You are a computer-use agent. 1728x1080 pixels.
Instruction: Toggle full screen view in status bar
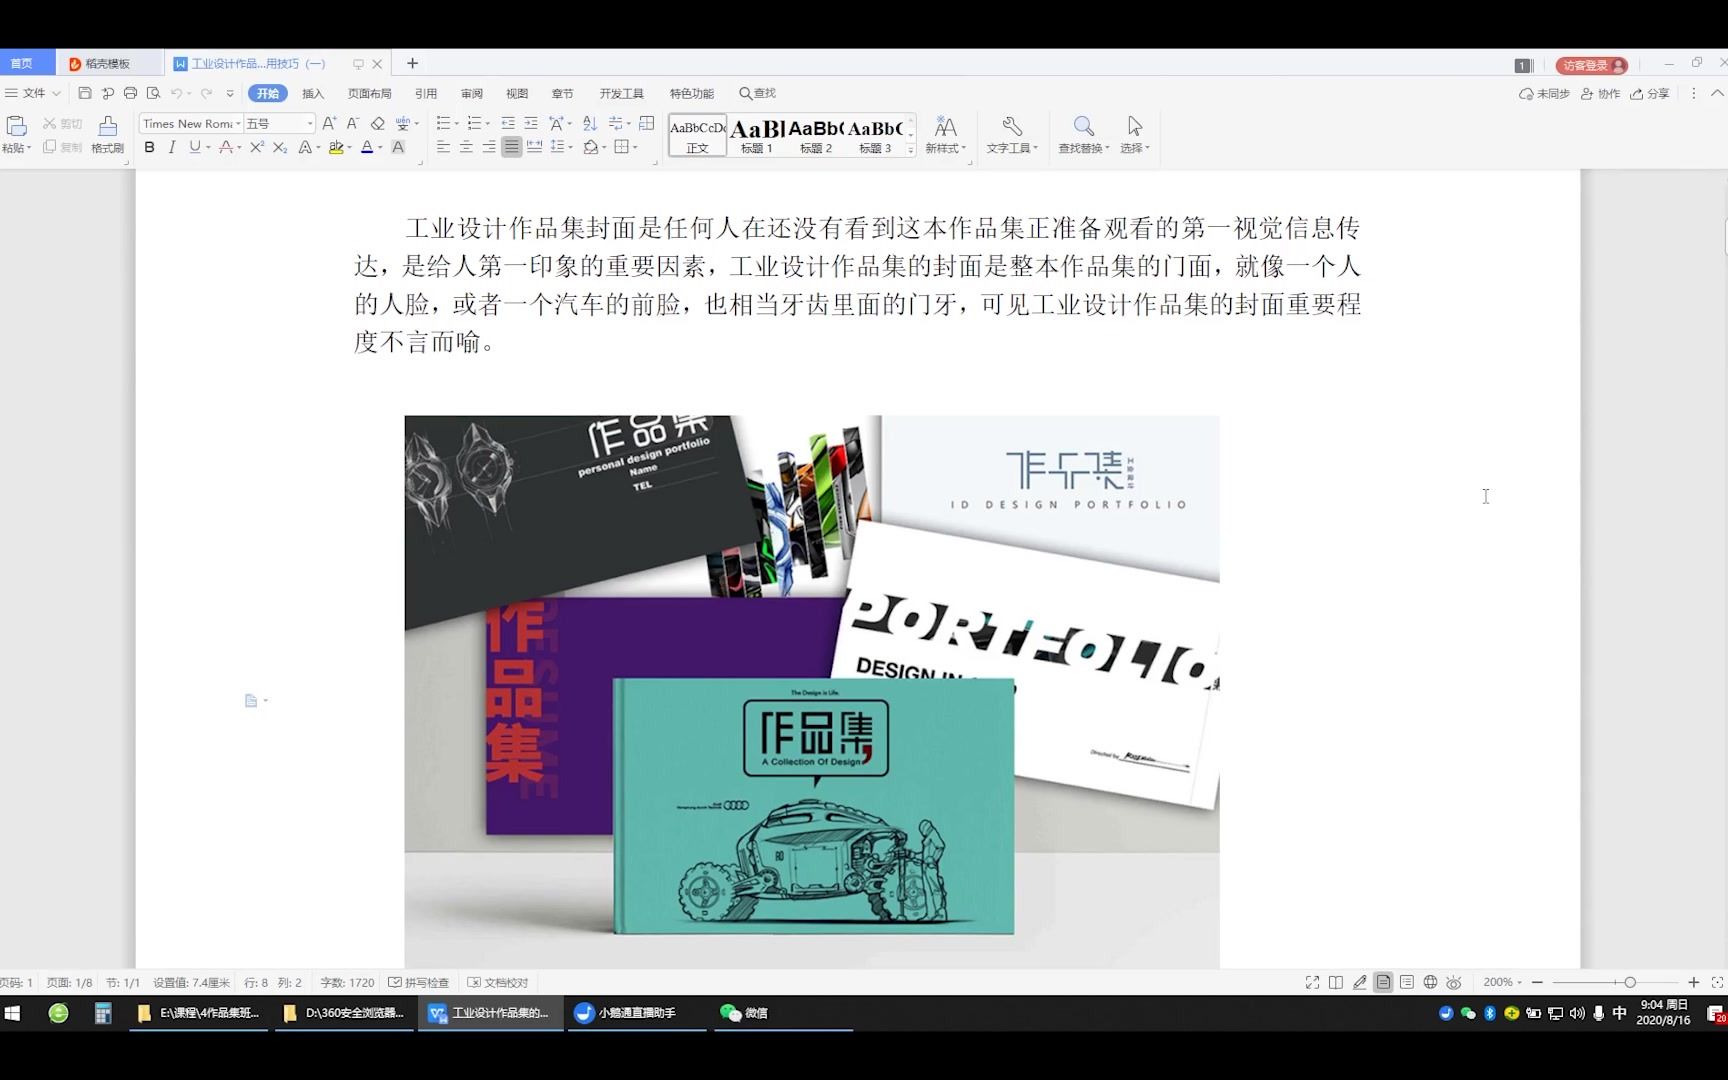[1311, 982]
